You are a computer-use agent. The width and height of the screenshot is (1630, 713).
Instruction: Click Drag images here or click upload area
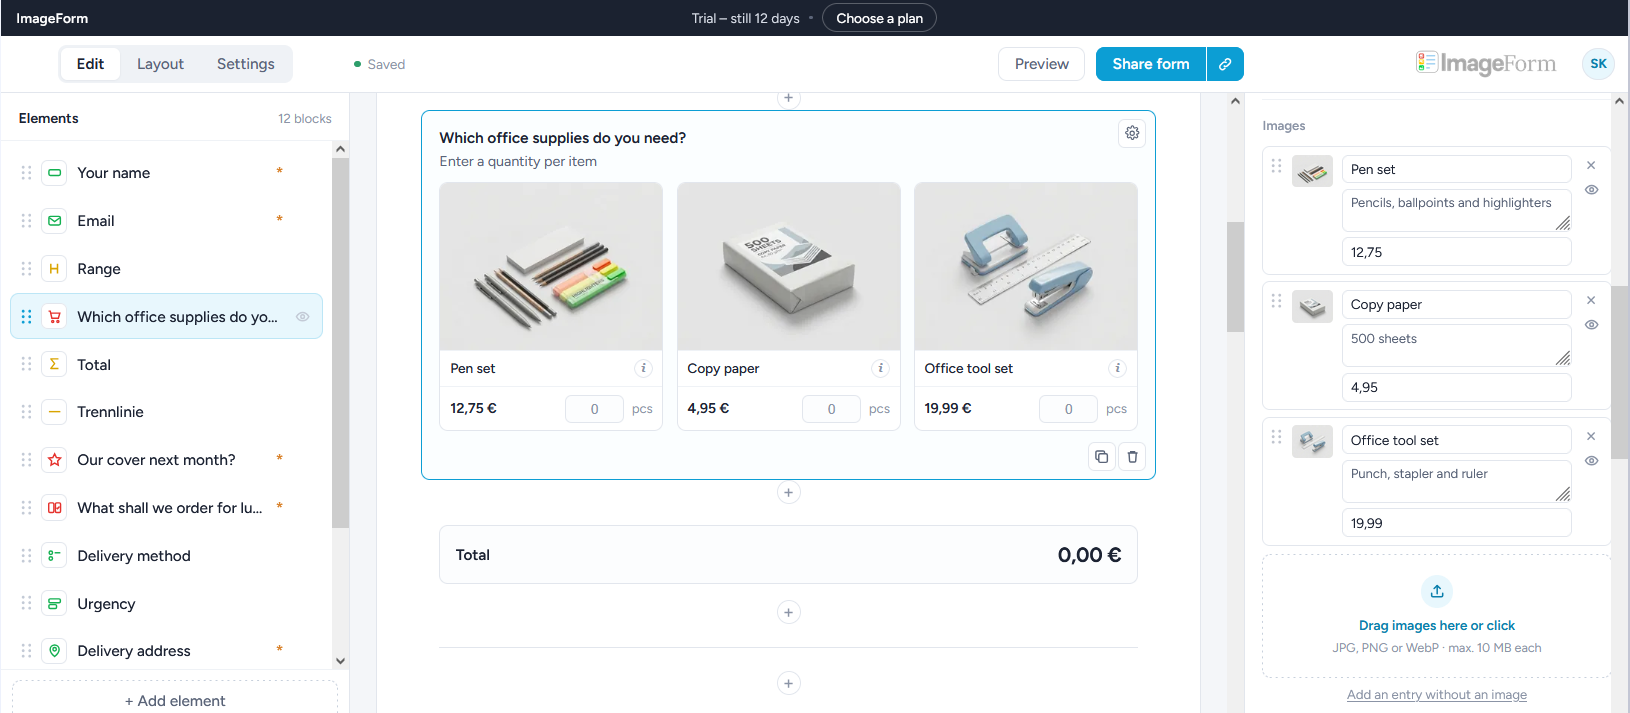1436,616
